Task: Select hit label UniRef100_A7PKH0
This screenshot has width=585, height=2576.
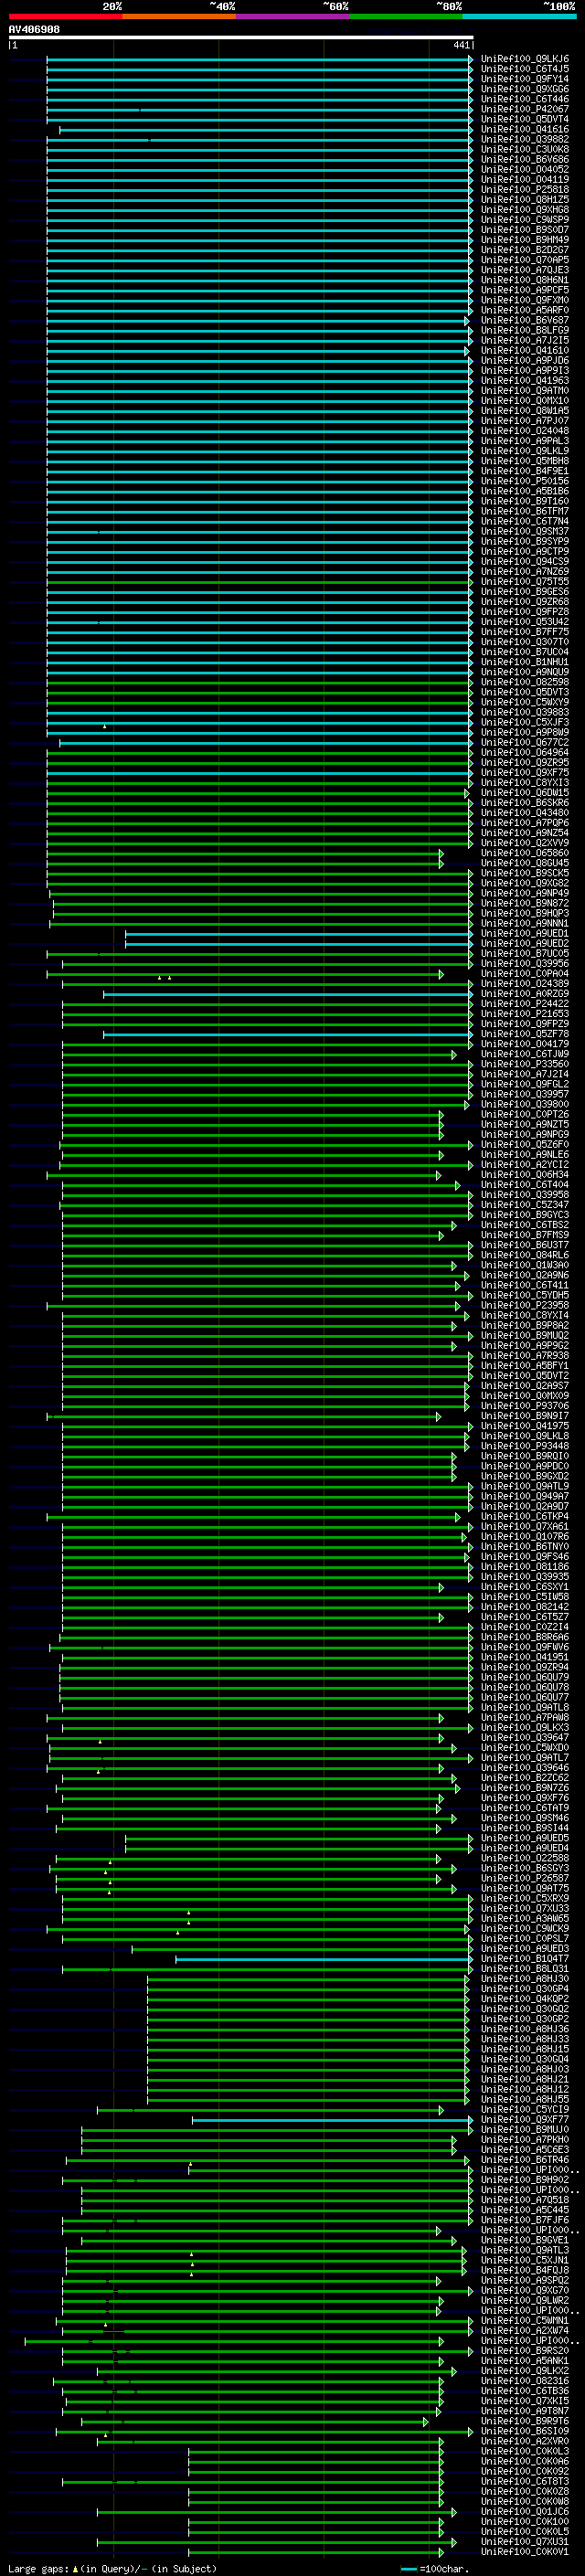Action: [x=525, y=2139]
